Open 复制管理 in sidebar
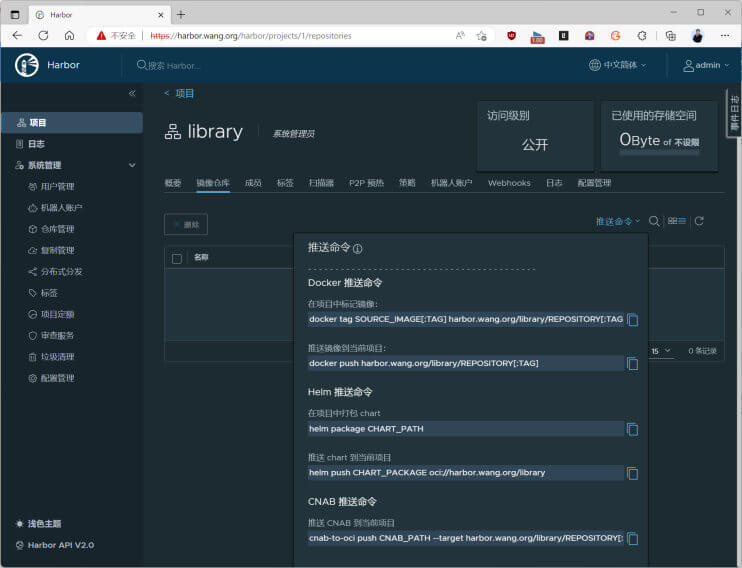The width and height of the screenshot is (742, 568). pyautogui.click(x=57, y=250)
